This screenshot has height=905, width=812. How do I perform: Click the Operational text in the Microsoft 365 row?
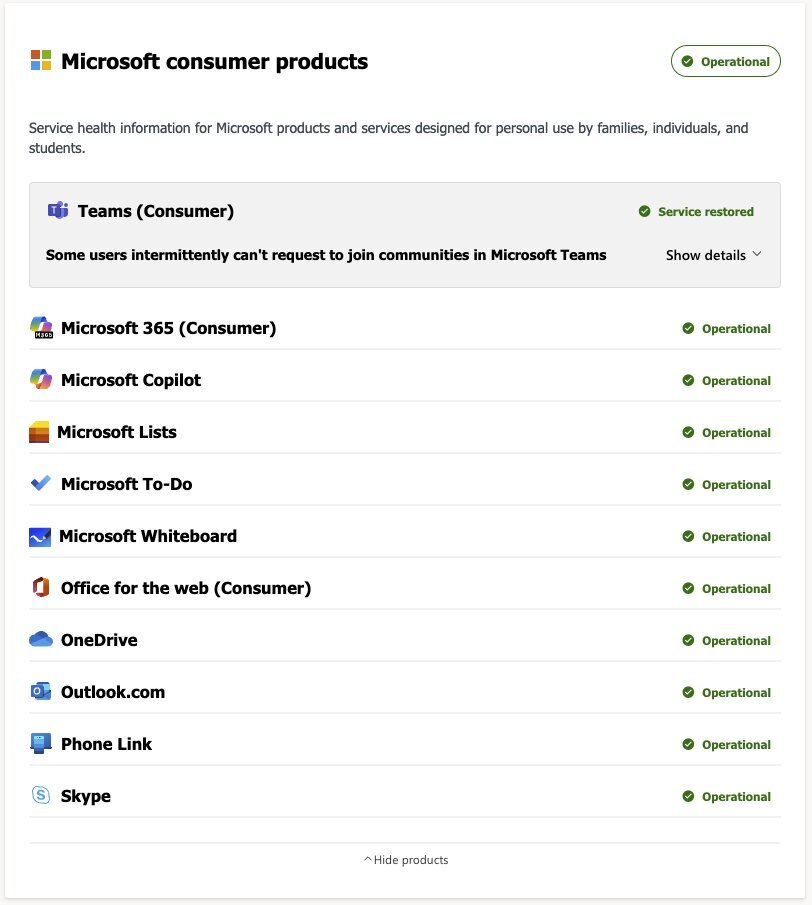tap(736, 329)
